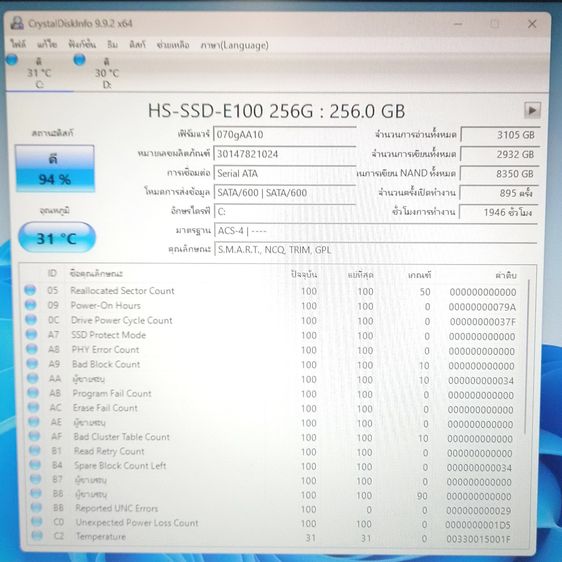Click status icon of Spare Block Count Left row
The height and width of the screenshot is (562, 562).
click(35, 465)
